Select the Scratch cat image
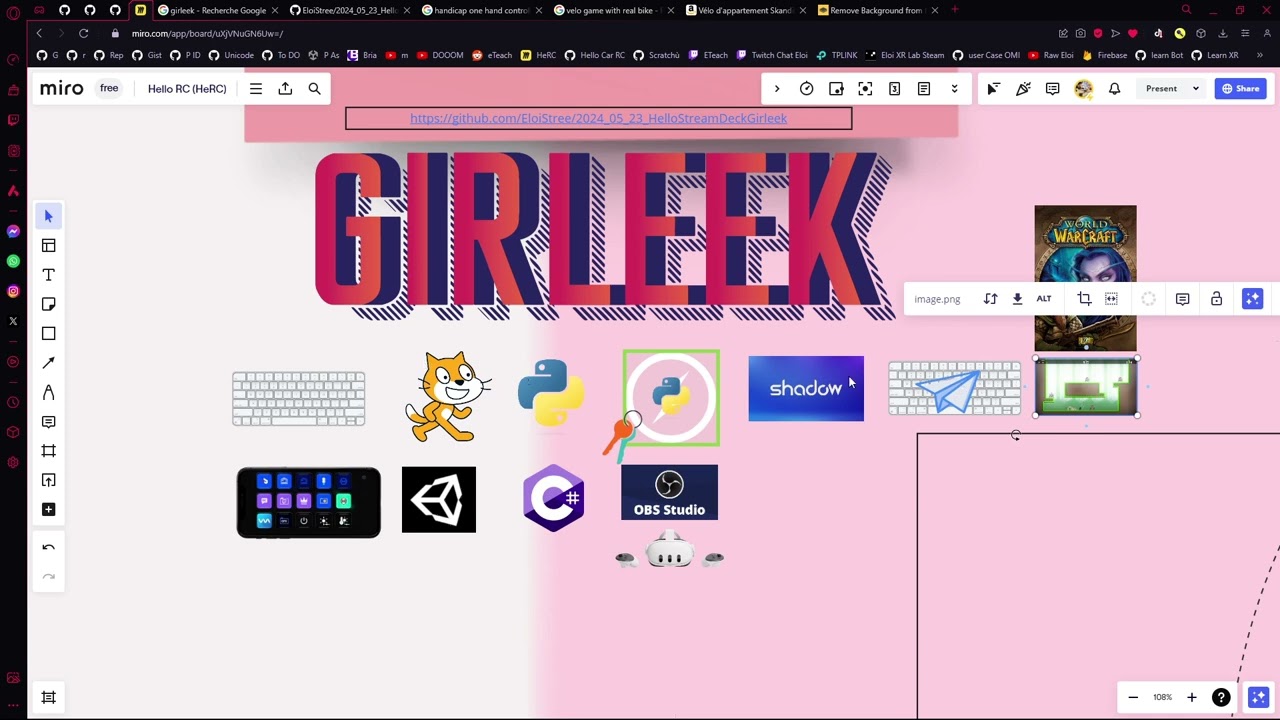Viewport: 1280px width, 720px height. (x=447, y=397)
